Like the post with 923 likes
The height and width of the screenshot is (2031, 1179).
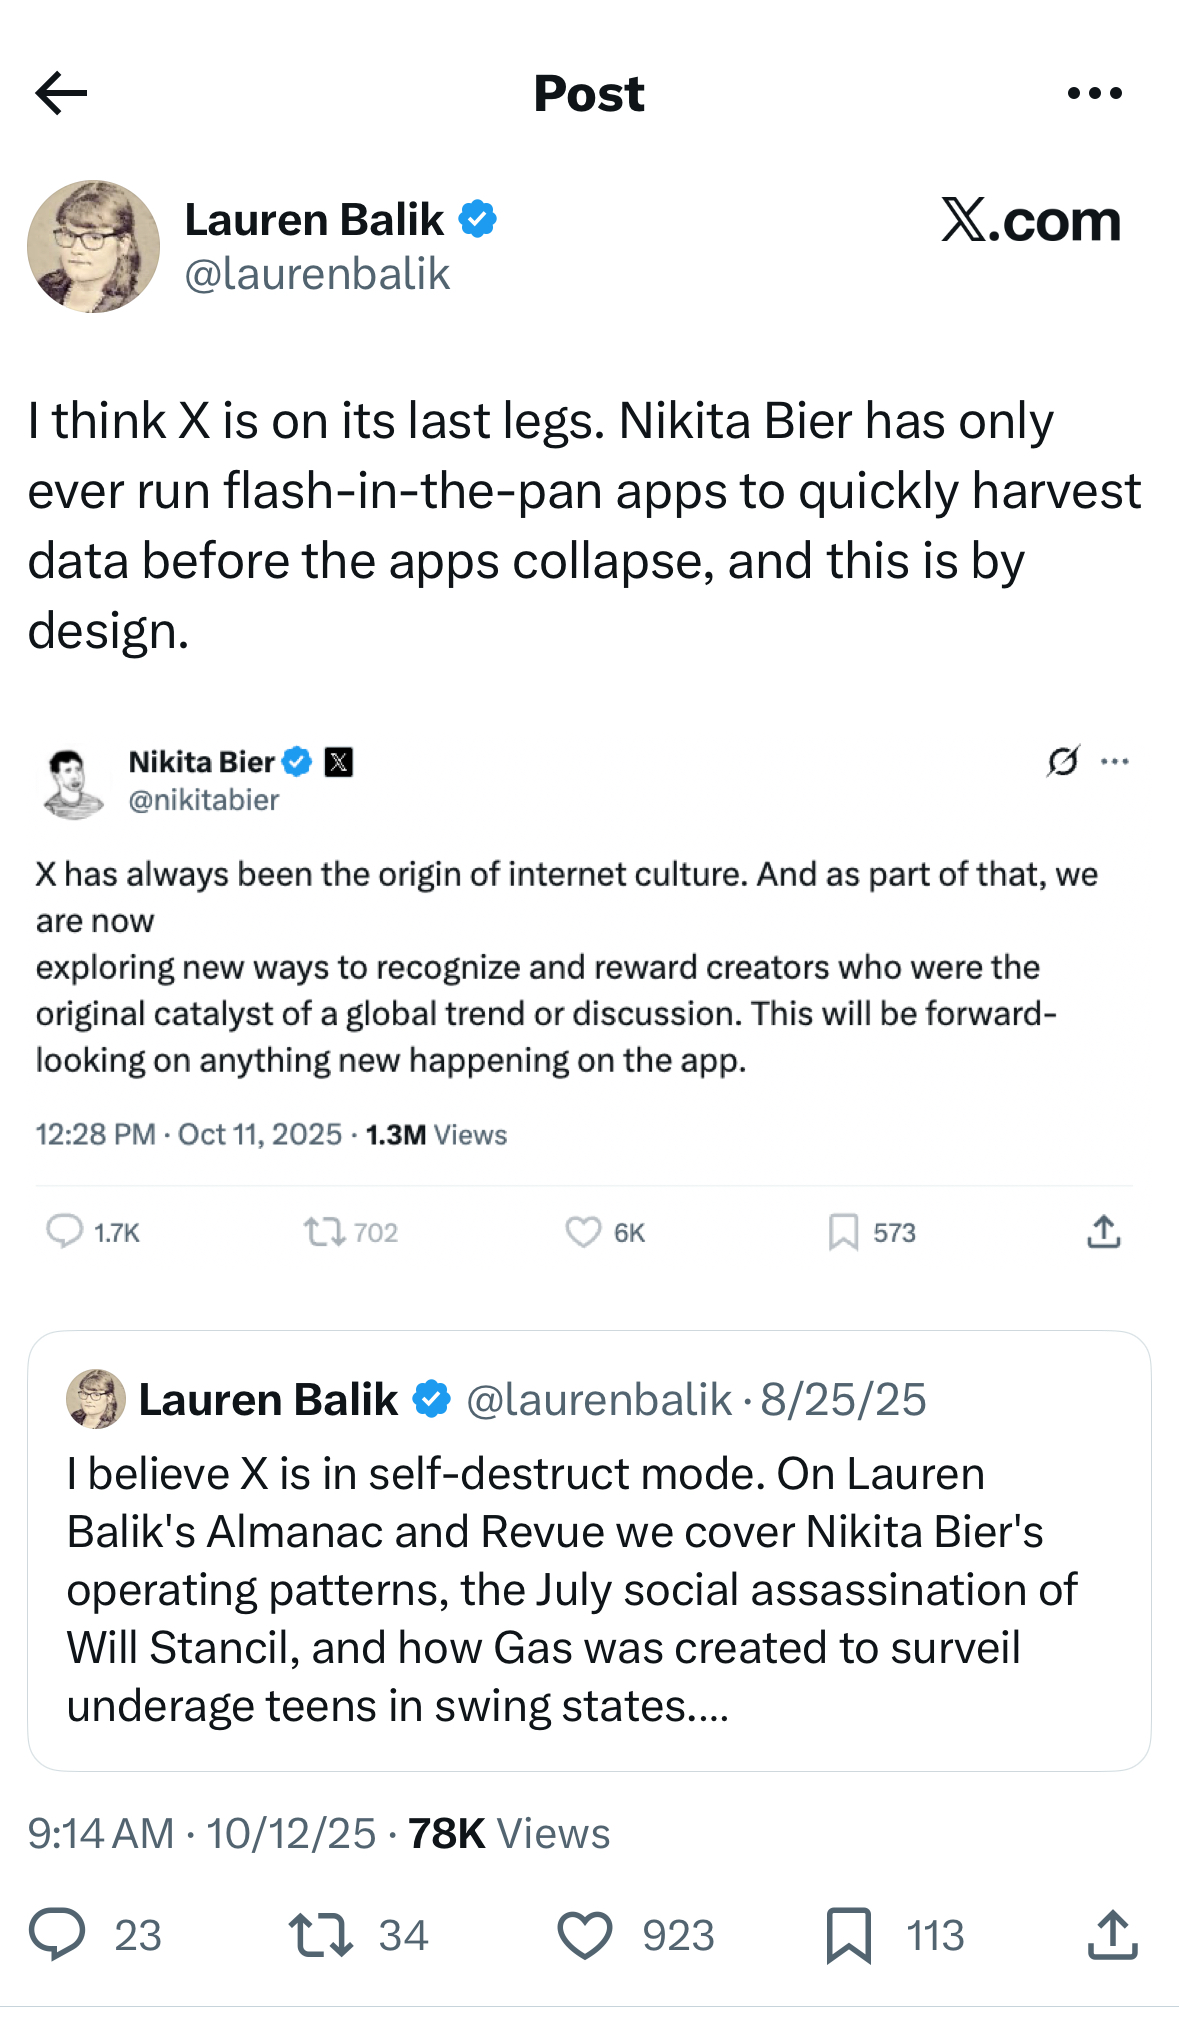[x=585, y=1934]
